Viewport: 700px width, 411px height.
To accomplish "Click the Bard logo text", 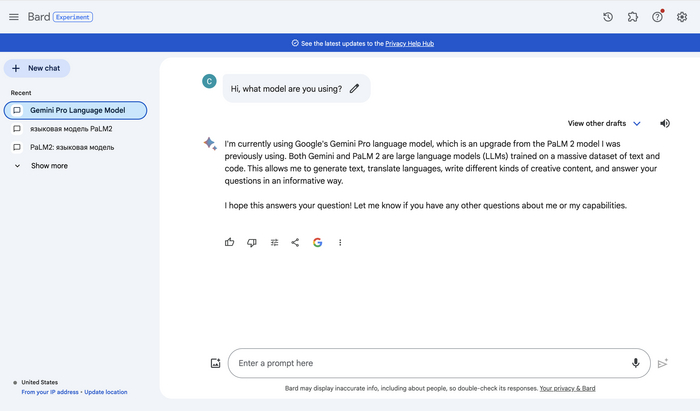I will click(x=39, y=17).
